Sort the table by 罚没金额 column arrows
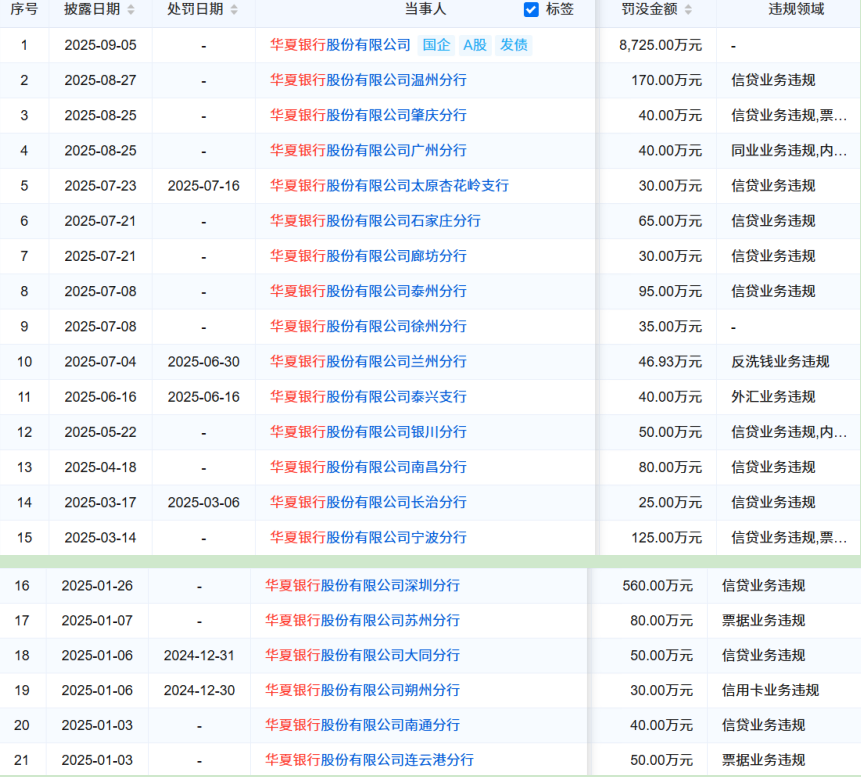The image size is (861, 777). [689, 9]
